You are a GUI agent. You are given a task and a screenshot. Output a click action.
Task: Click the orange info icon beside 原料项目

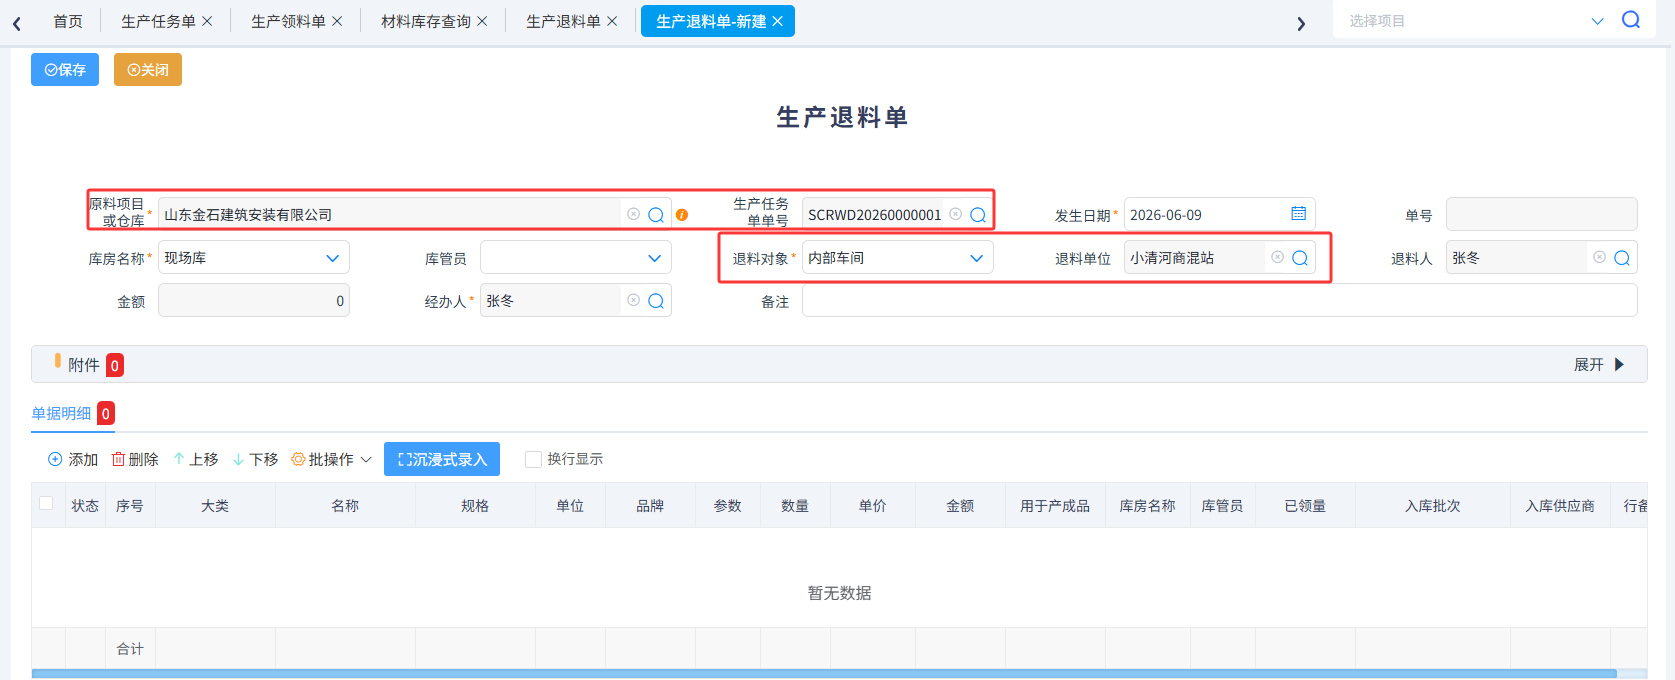682,215
